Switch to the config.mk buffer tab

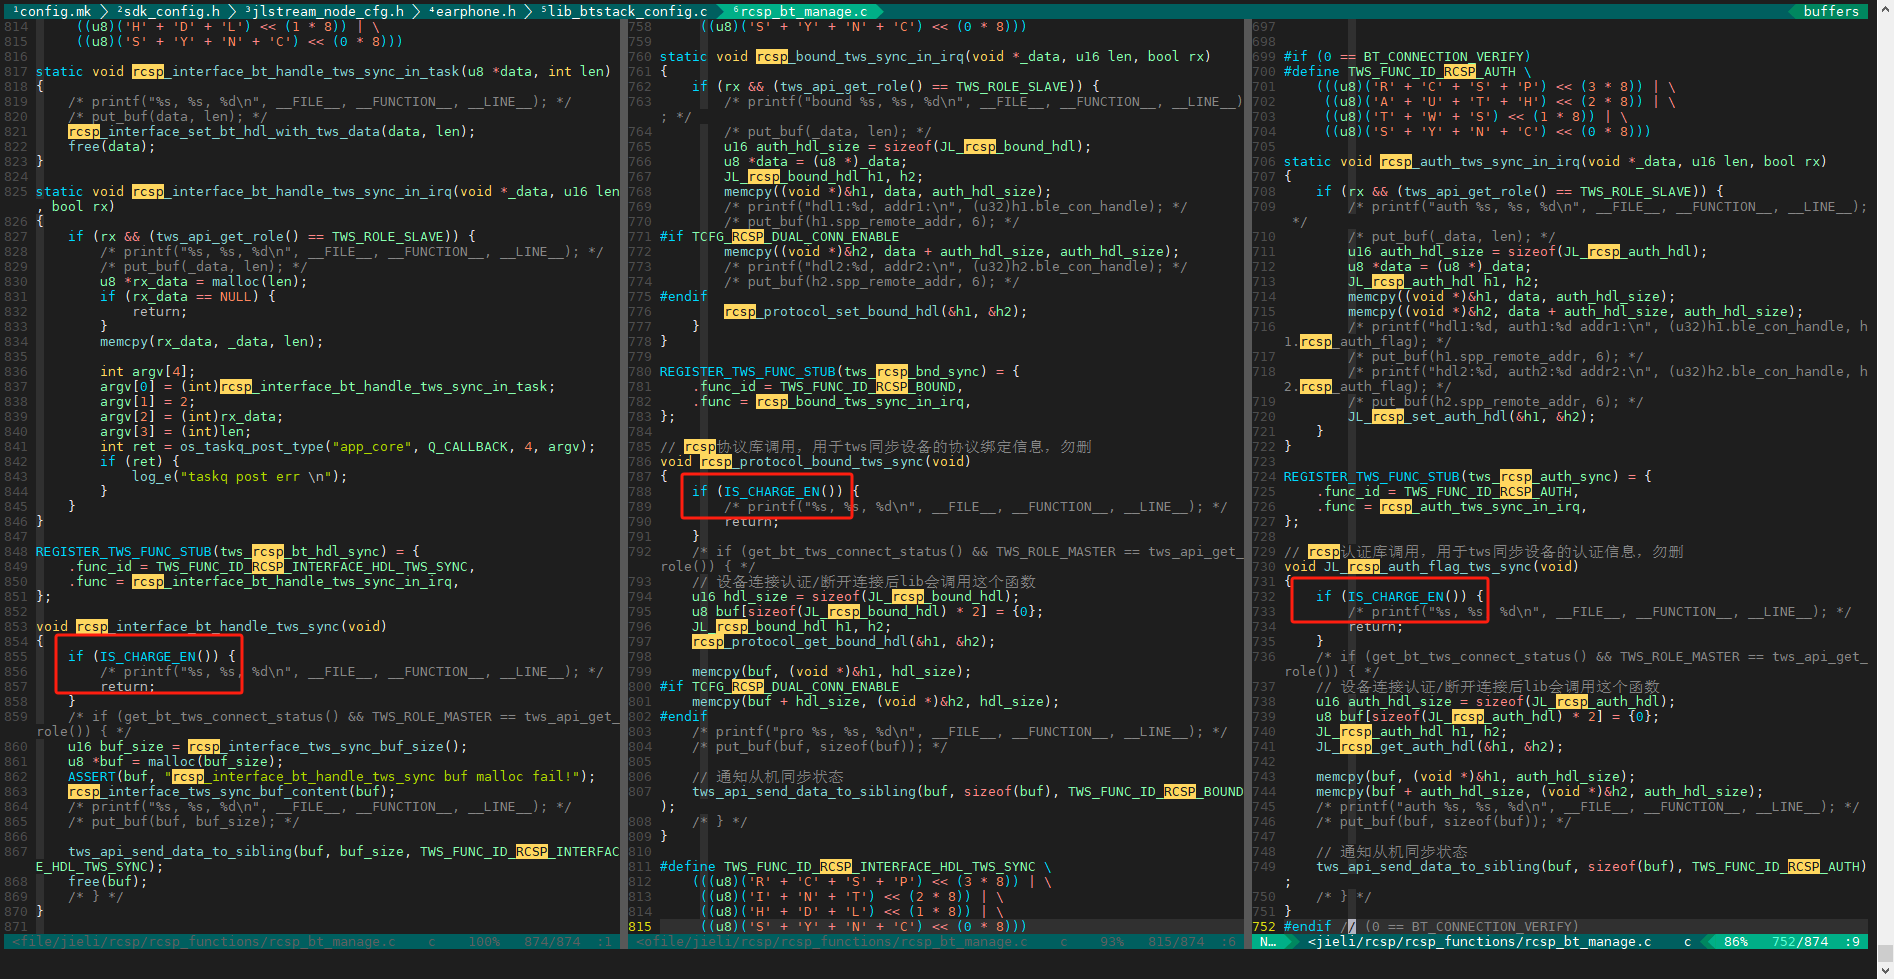coord(52,11)
